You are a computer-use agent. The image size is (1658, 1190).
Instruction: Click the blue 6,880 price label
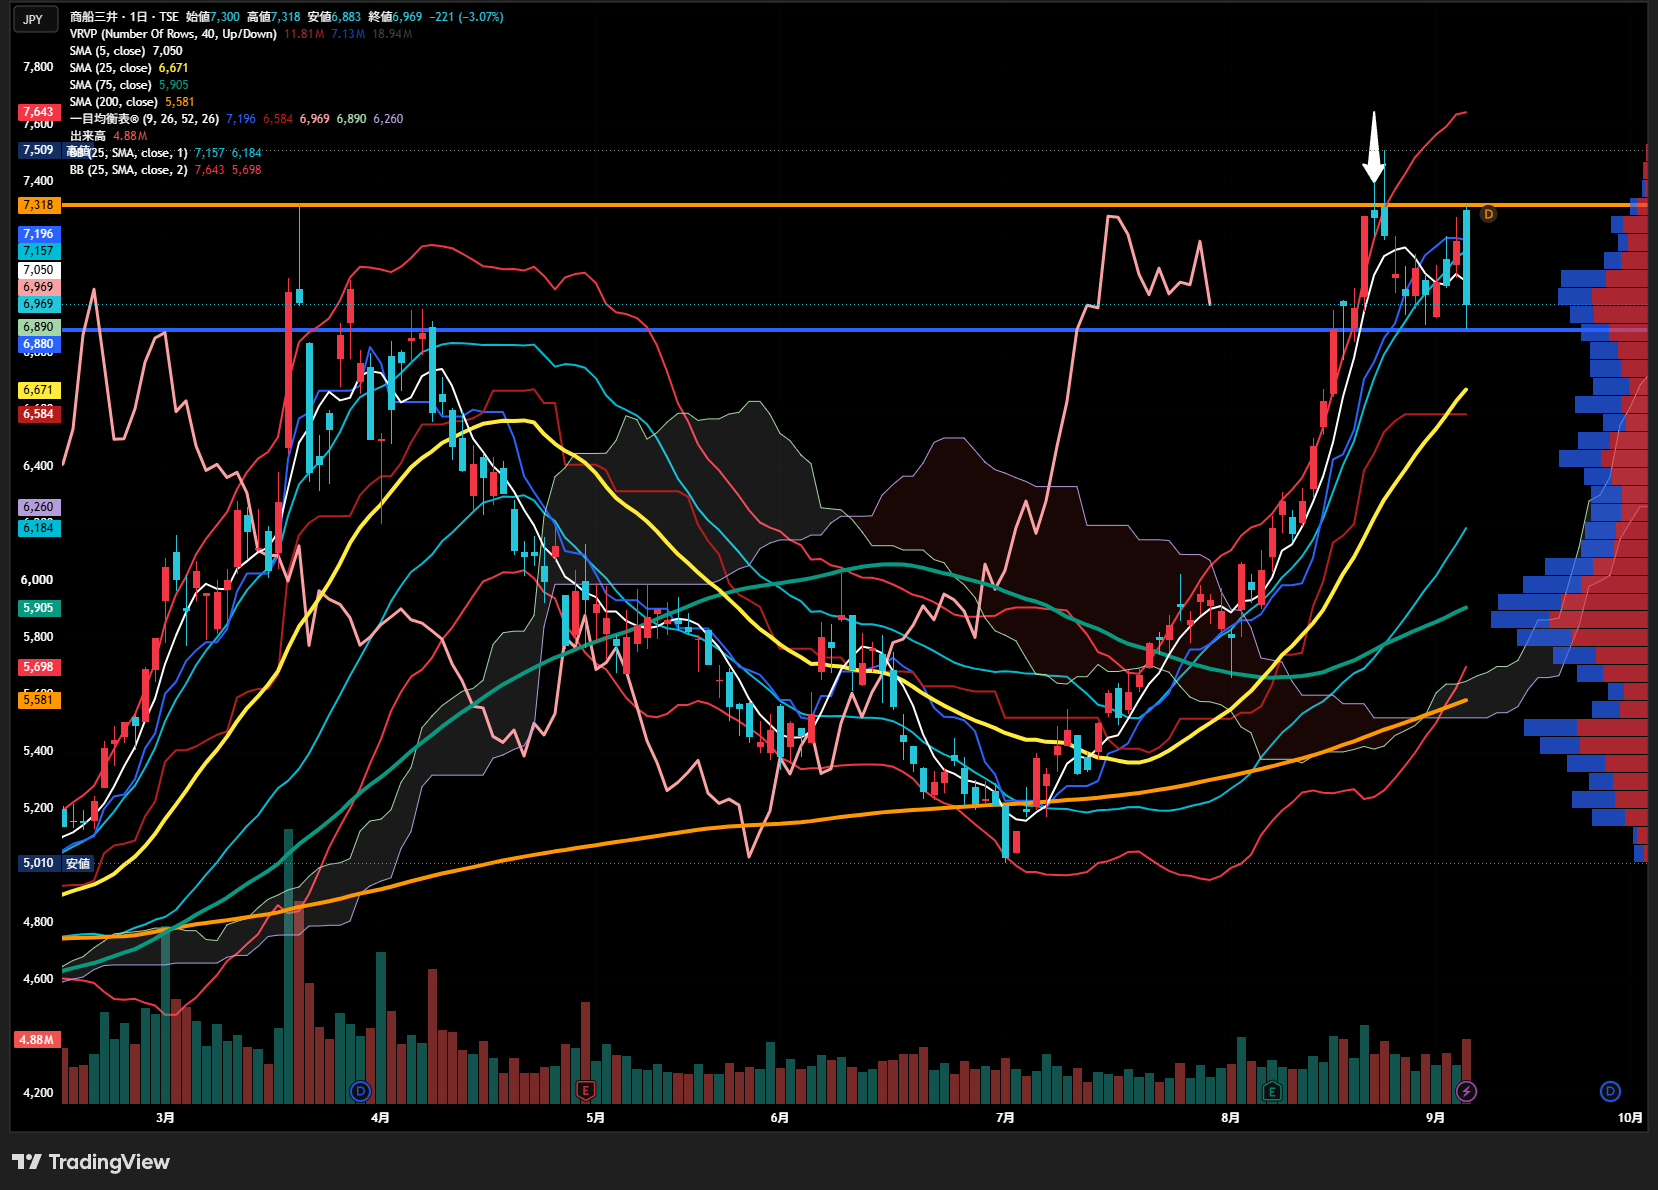pos(39,344)
